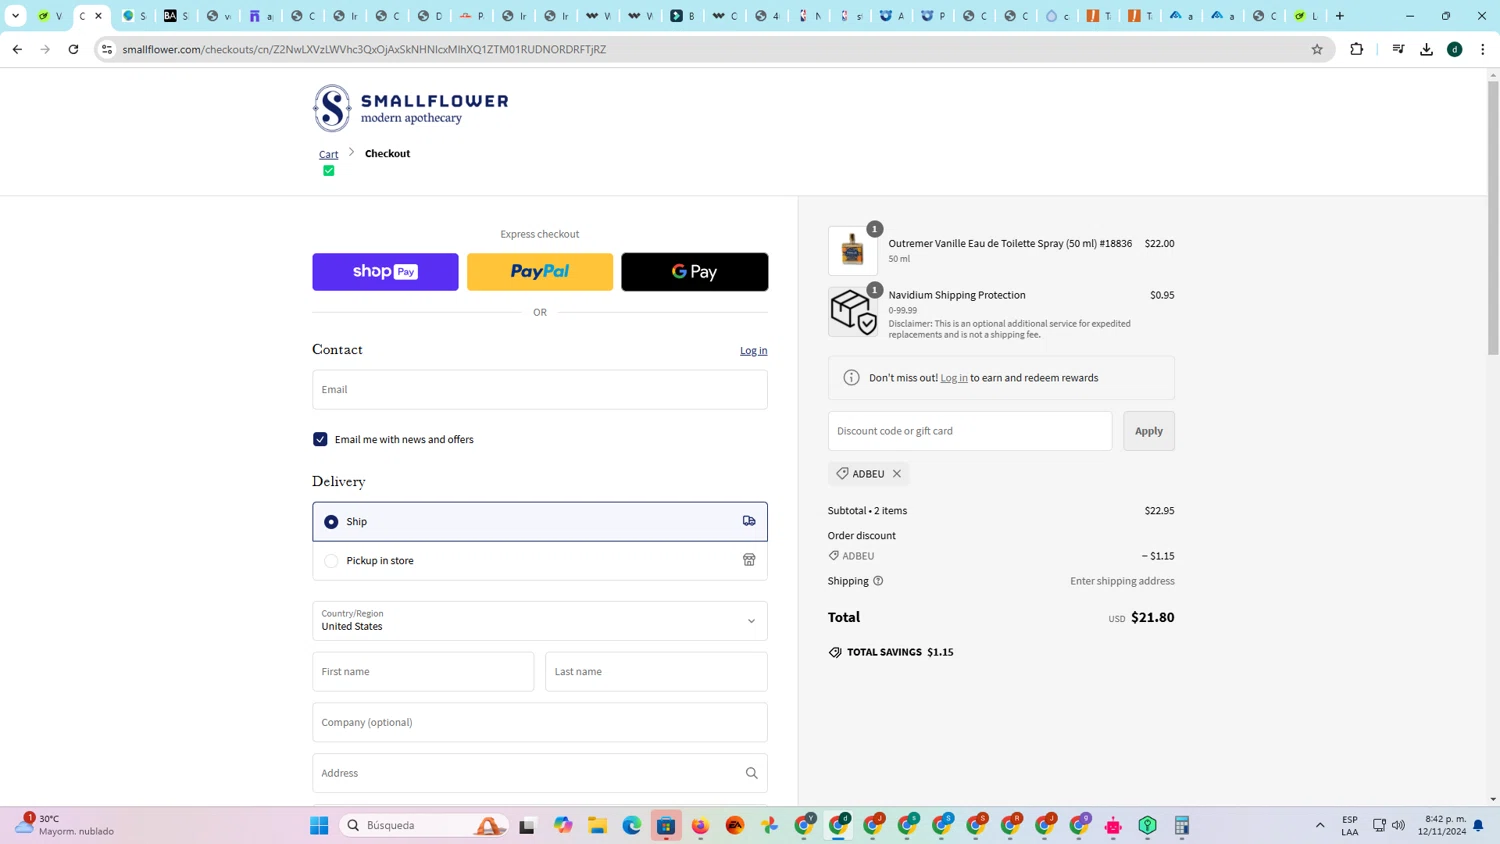This screenshot has width=1500, height=844.
Task: Open a new browser tab
Action: coord(1340,16)
